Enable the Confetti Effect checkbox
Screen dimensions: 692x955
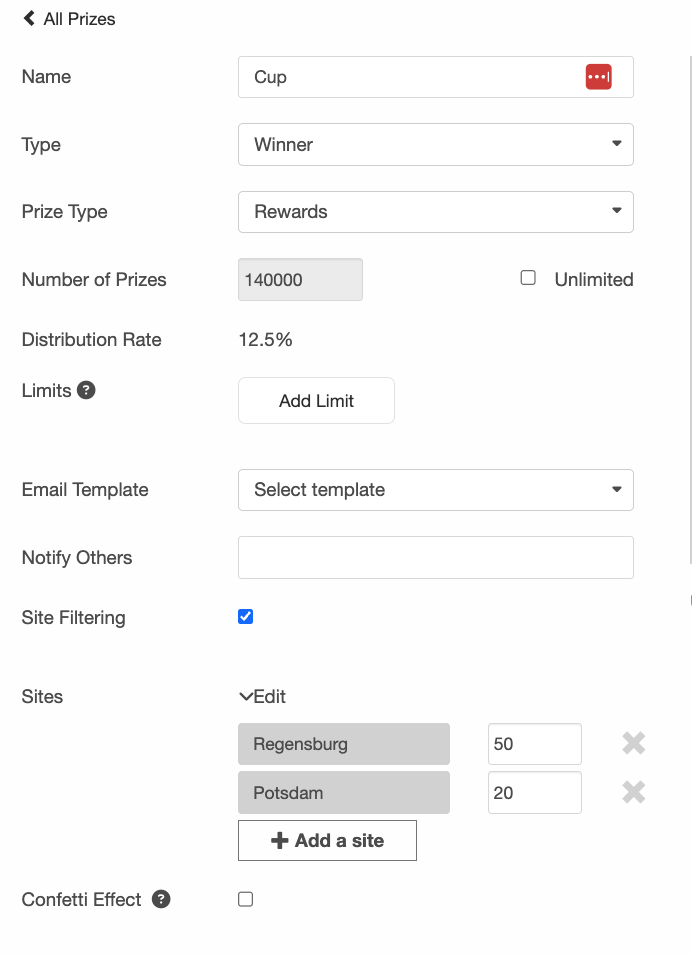pyautogui.click(x=246, y=899)
